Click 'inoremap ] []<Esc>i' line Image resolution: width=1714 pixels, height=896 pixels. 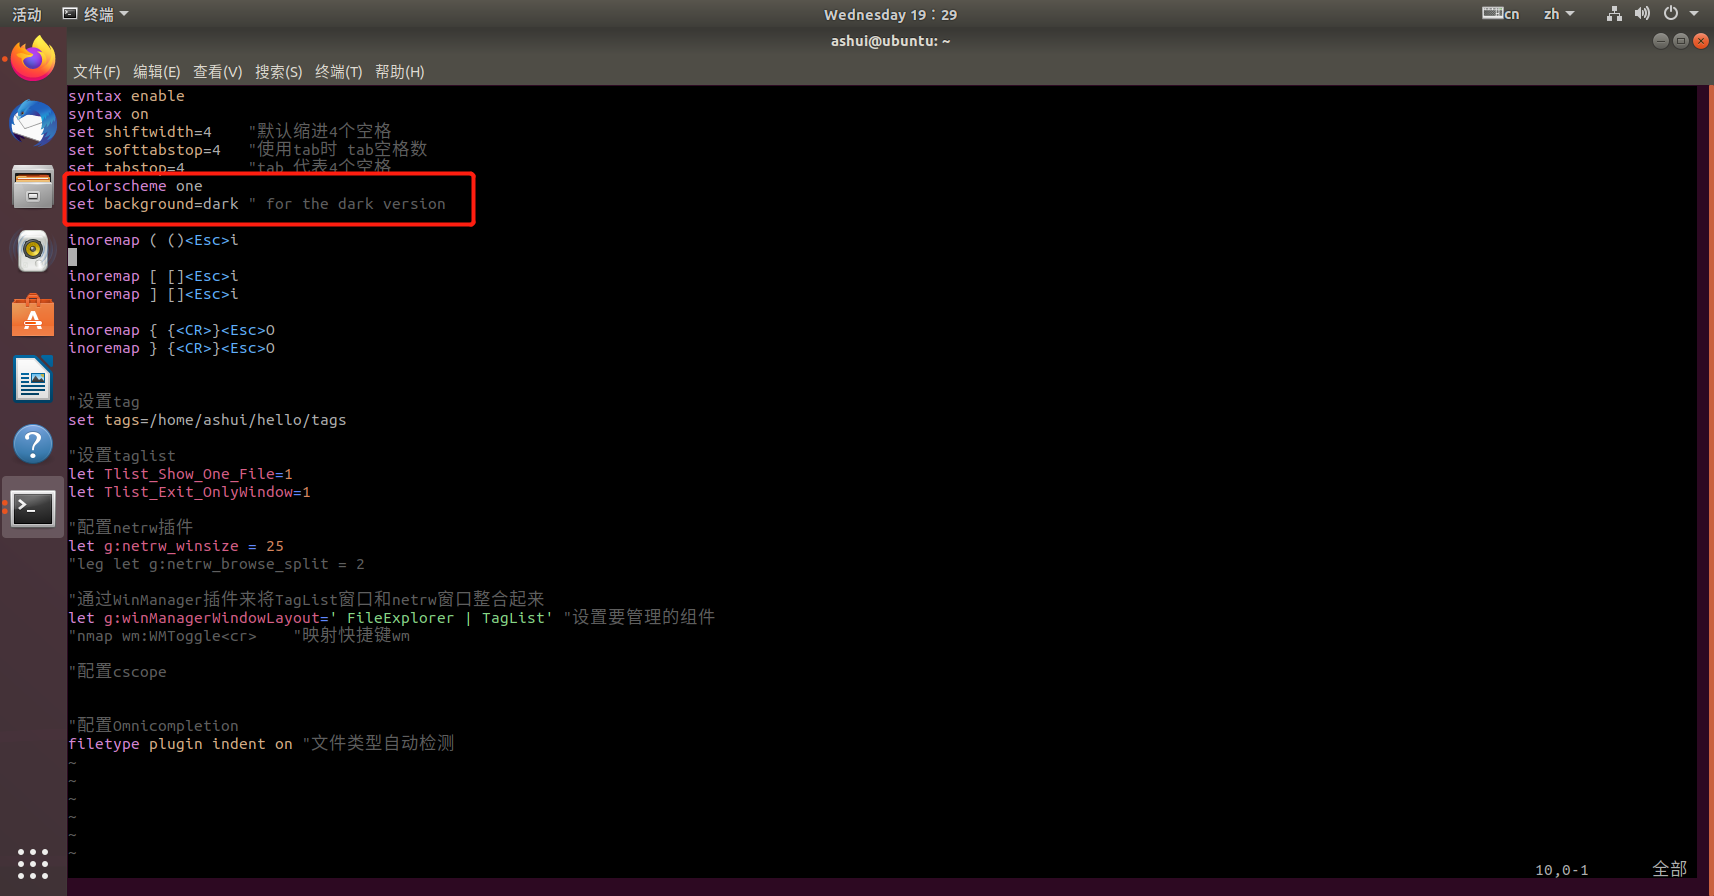tap(153, 294)
